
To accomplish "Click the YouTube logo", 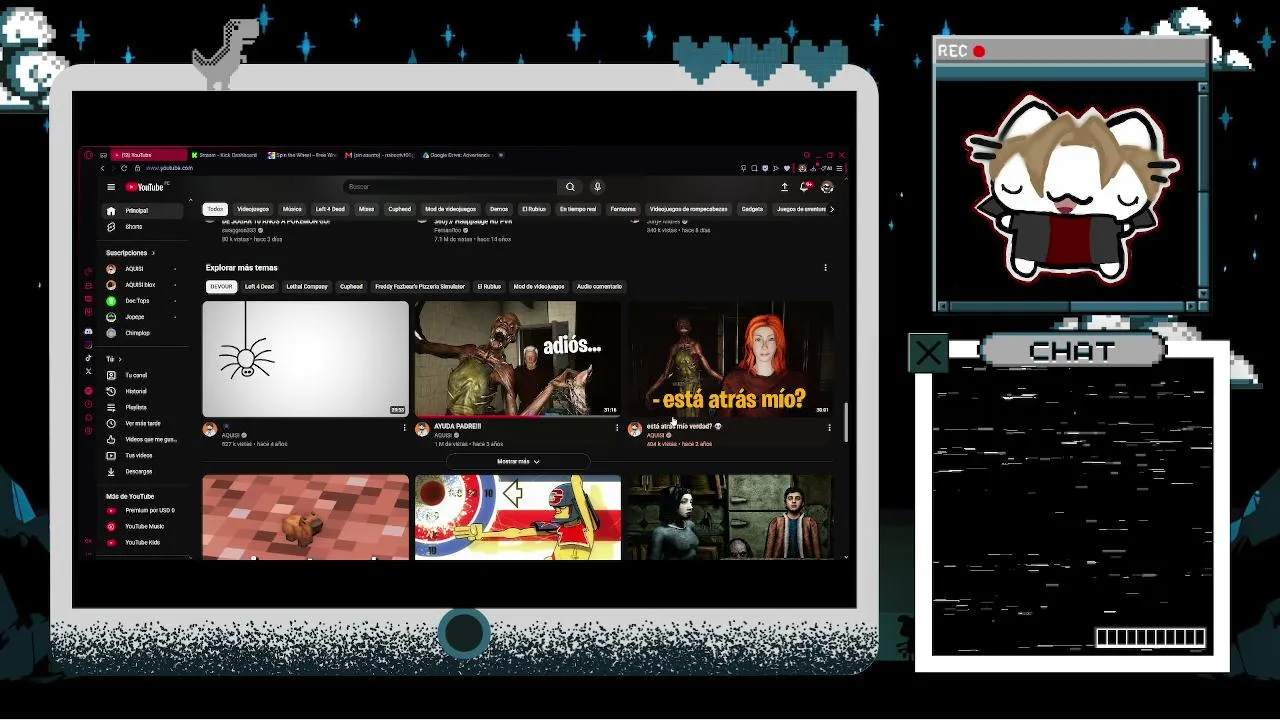I will pyautogui.click(x=147, y=187).
